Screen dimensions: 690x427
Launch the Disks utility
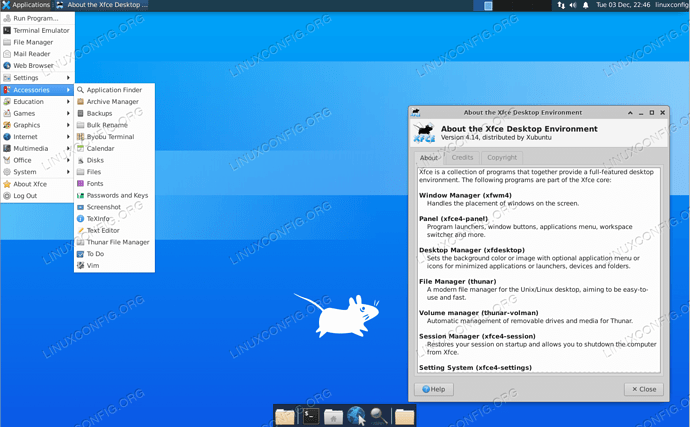point(114,160)
